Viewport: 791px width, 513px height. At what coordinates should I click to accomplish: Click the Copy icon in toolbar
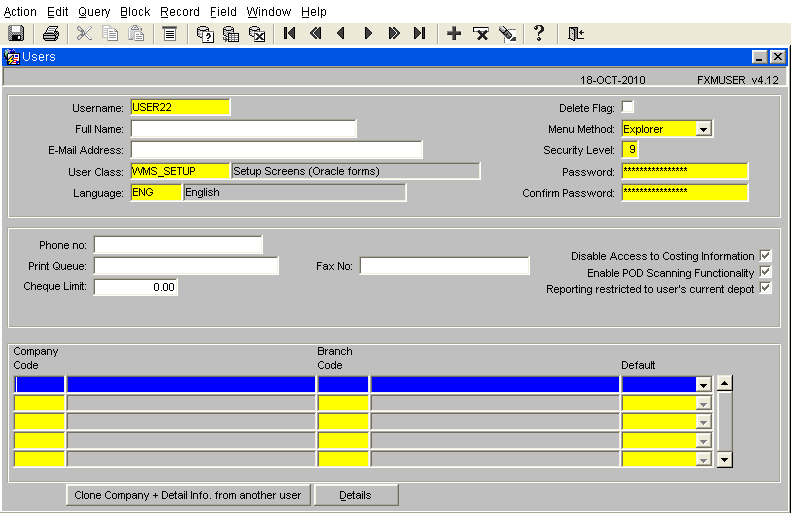(x=110, y=34)
